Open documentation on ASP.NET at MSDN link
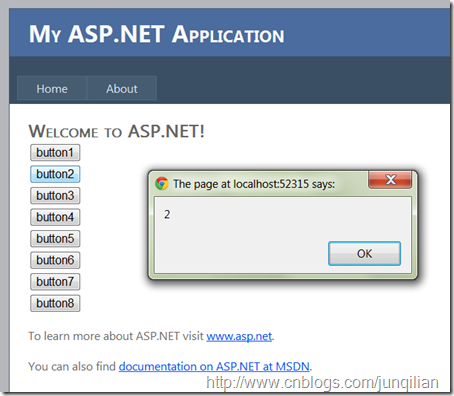Image resolution: width=454 pixels, height=396 pixels. [x=214, y=367]
